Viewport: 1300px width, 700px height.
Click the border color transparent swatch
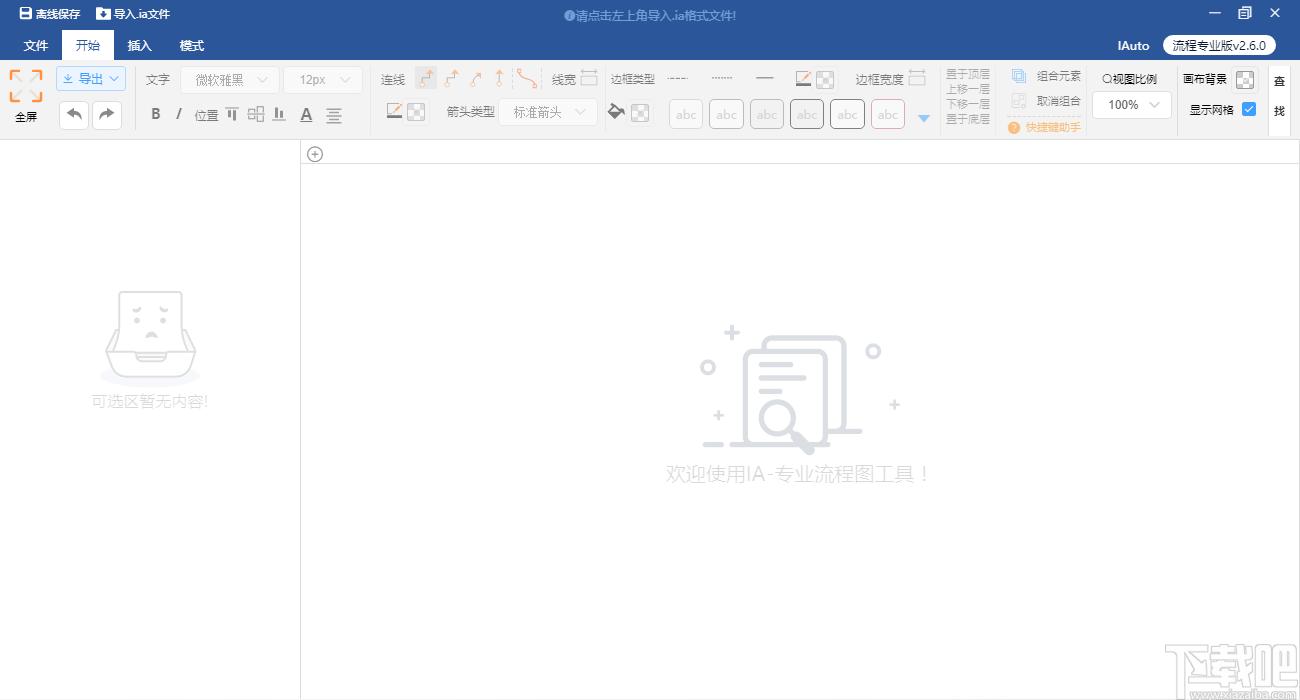(x=825, y=80)
